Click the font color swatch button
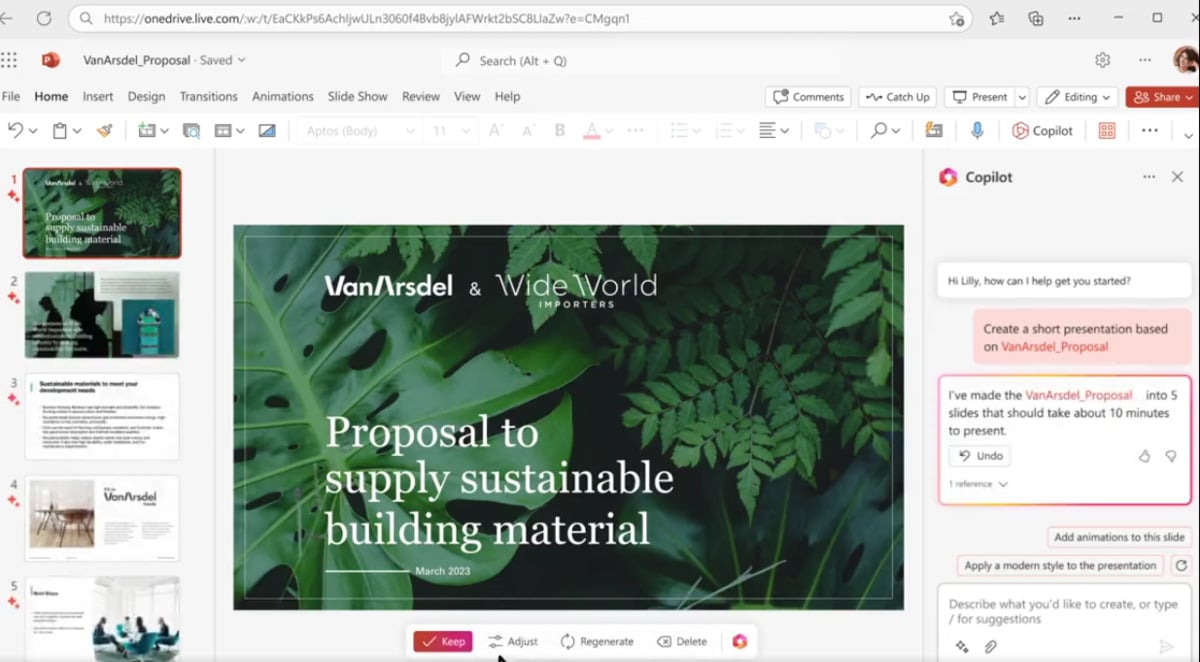This screenshot has width=1200, height=662. pos(592,131)
